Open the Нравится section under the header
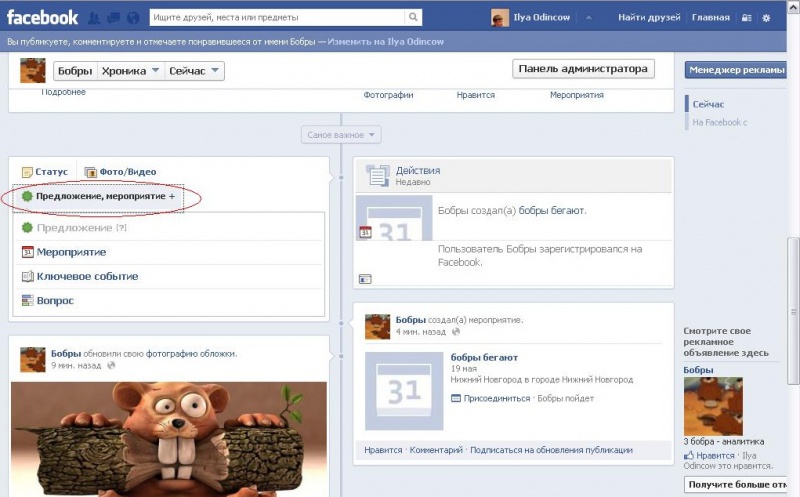This screenshot has width=800, height=497. [476, 95]
